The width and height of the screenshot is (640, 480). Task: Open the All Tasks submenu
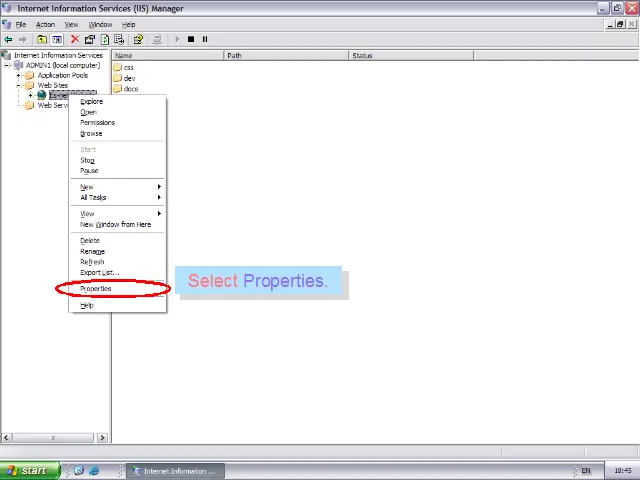point(118,197)
